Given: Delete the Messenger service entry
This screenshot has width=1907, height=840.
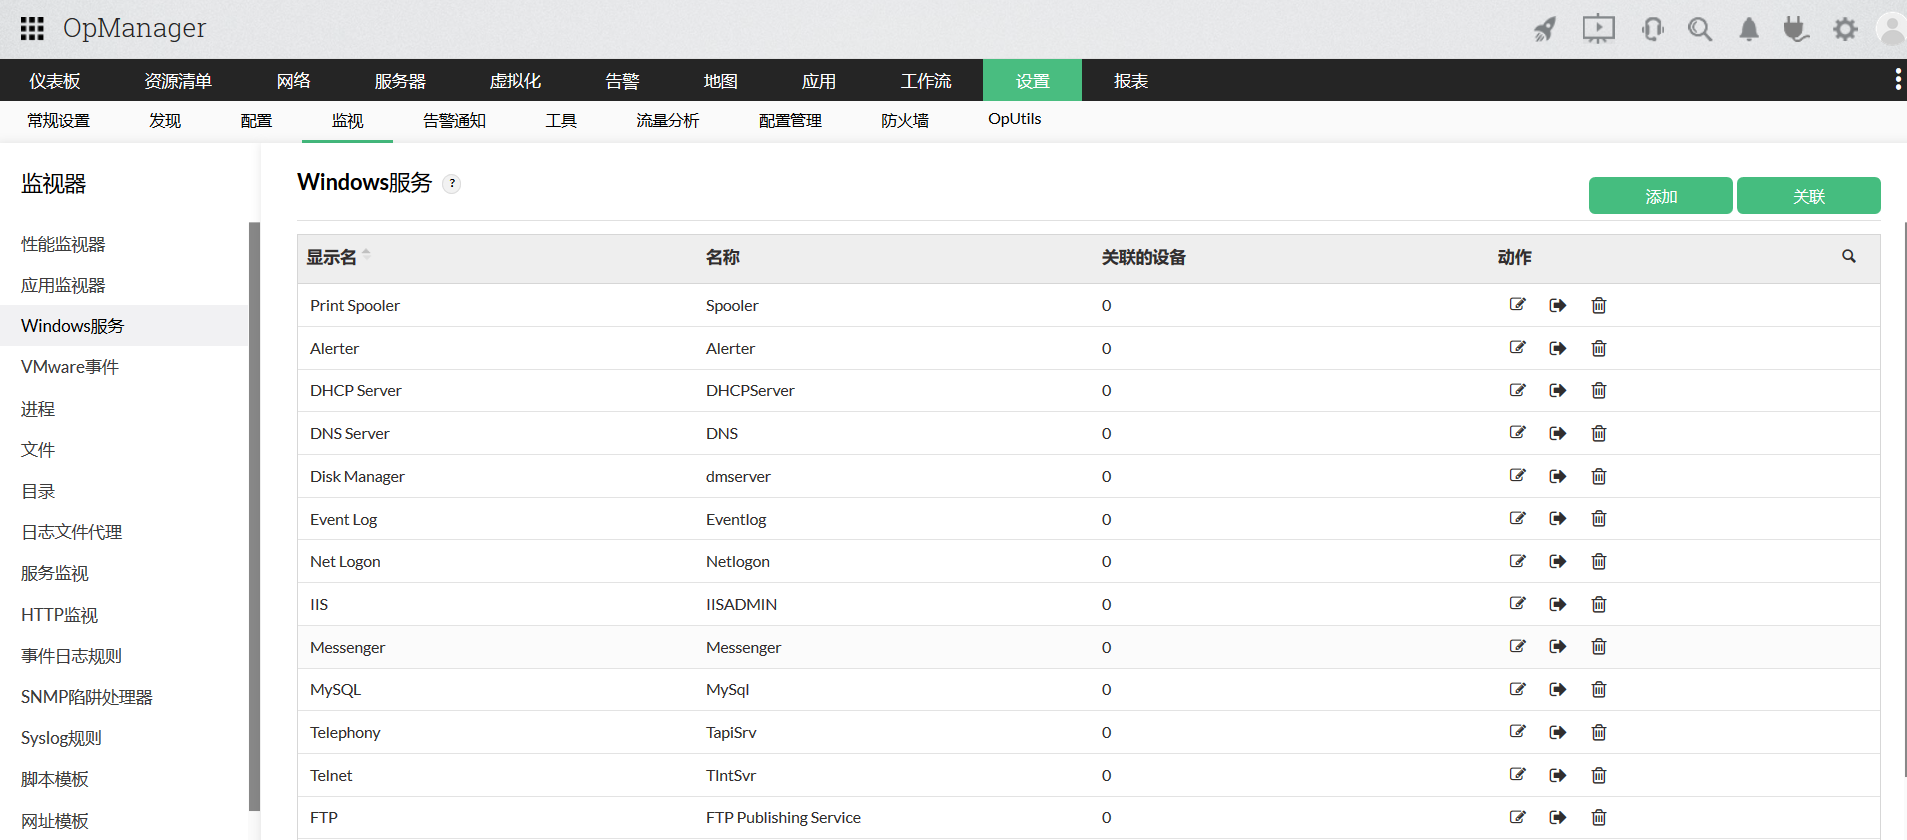Looking at the screenshot, I should (1599, 646).
